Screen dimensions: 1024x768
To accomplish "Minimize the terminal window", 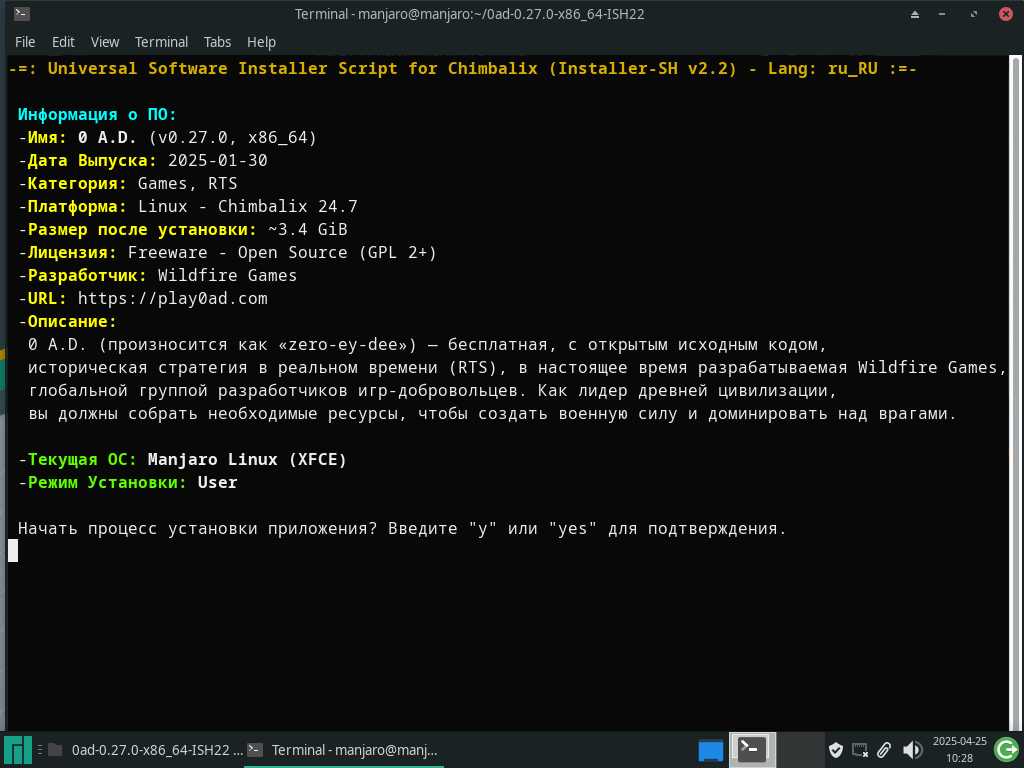I will click(x=942, y=14).
